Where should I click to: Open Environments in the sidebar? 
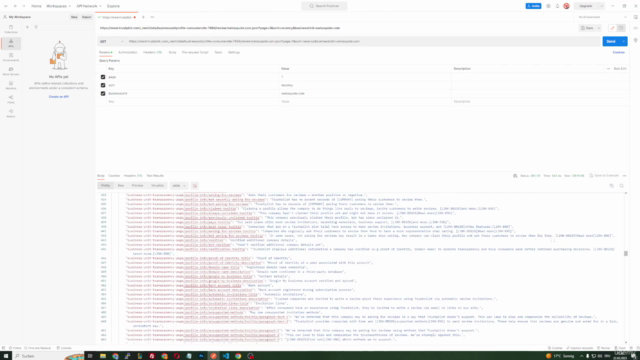pyautogui.click(x=11, y=57)
